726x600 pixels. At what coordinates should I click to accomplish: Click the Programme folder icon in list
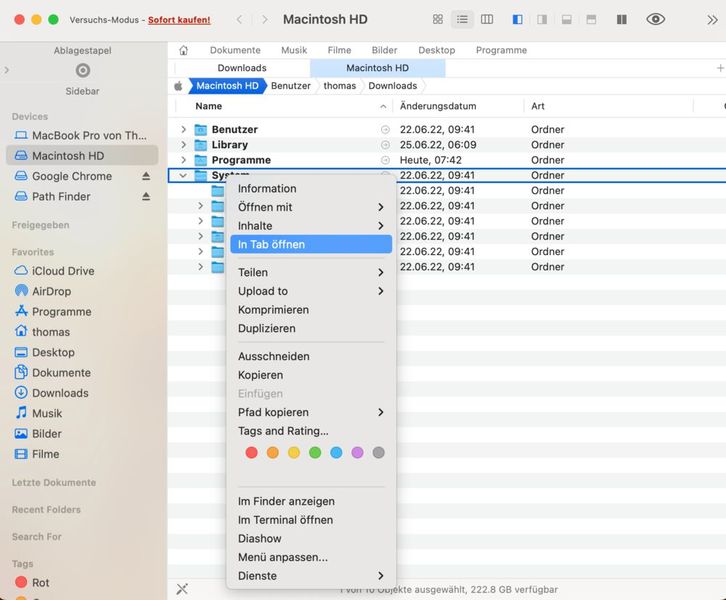[x=200, y=160]
